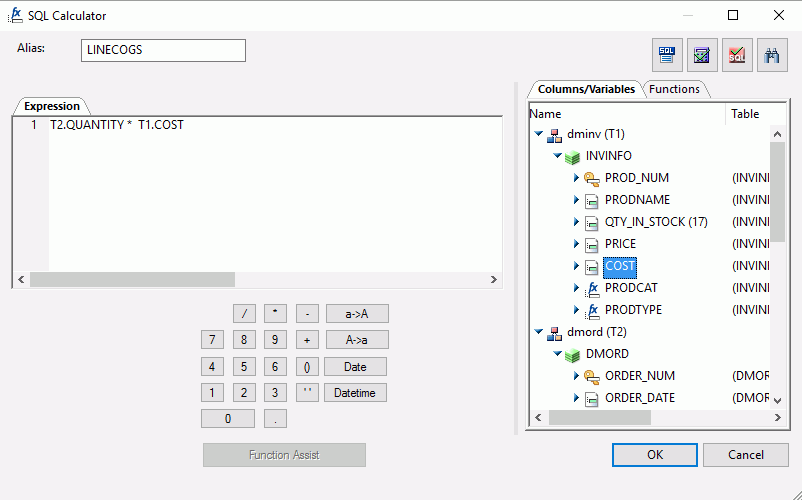Click the column tree horizontal scrollbar thumb
The height and width of the screenshot is (500, 802).
[x=599, y=418]
